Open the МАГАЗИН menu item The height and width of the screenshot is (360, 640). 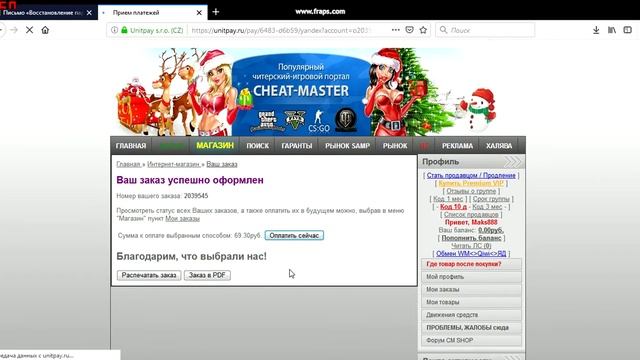pyautogui.click(x=215, y=146)
